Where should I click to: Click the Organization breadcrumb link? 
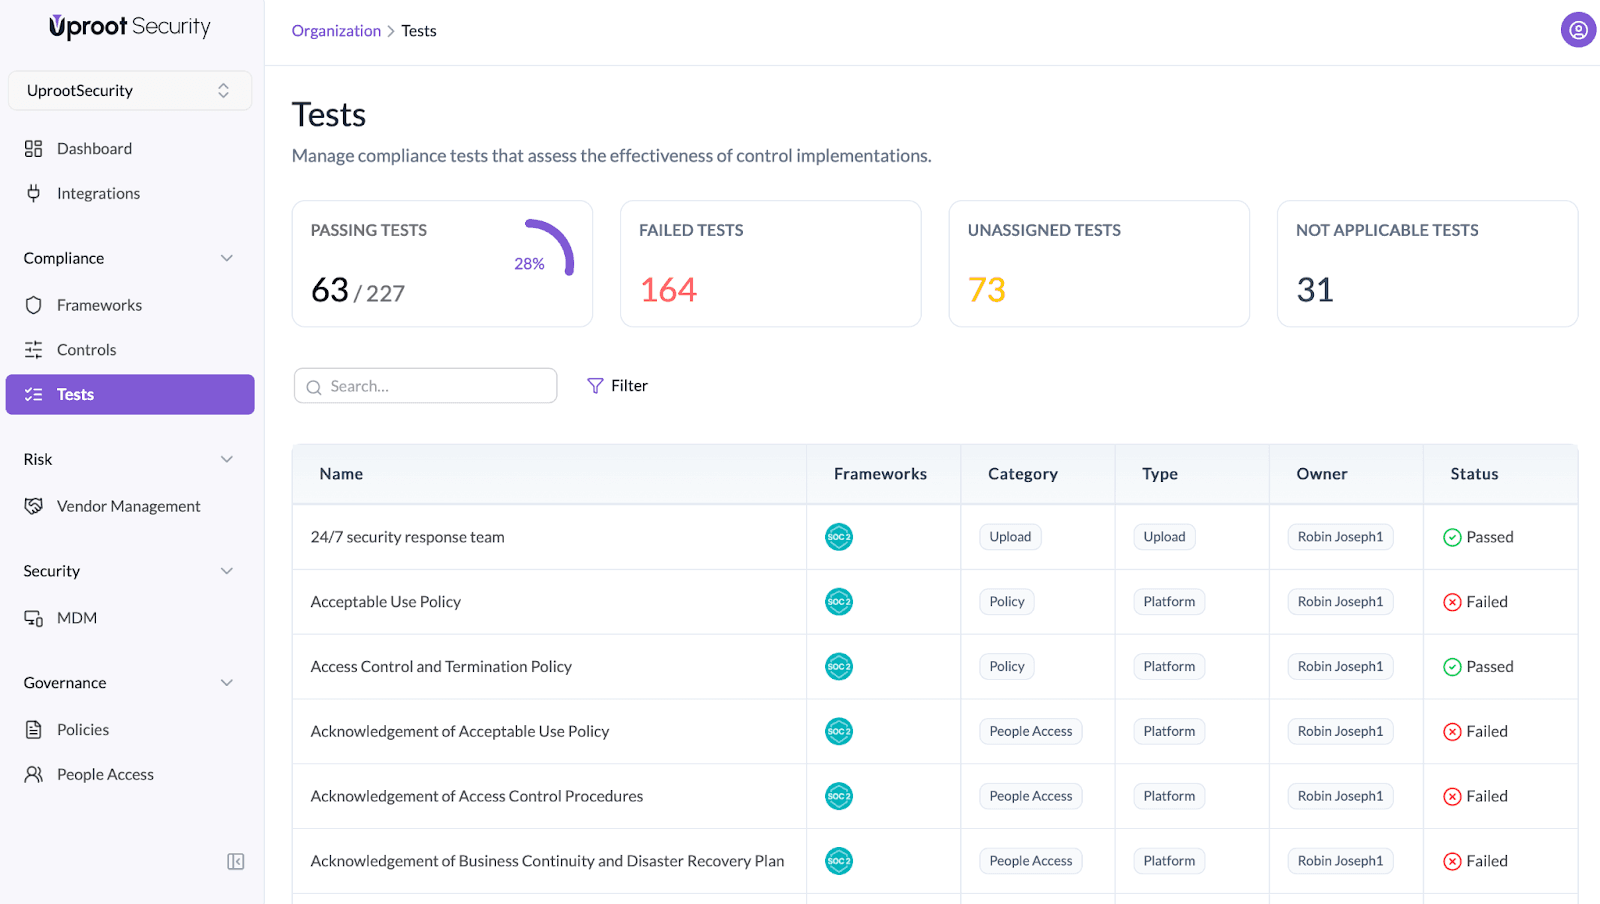[x=336, y=31]
